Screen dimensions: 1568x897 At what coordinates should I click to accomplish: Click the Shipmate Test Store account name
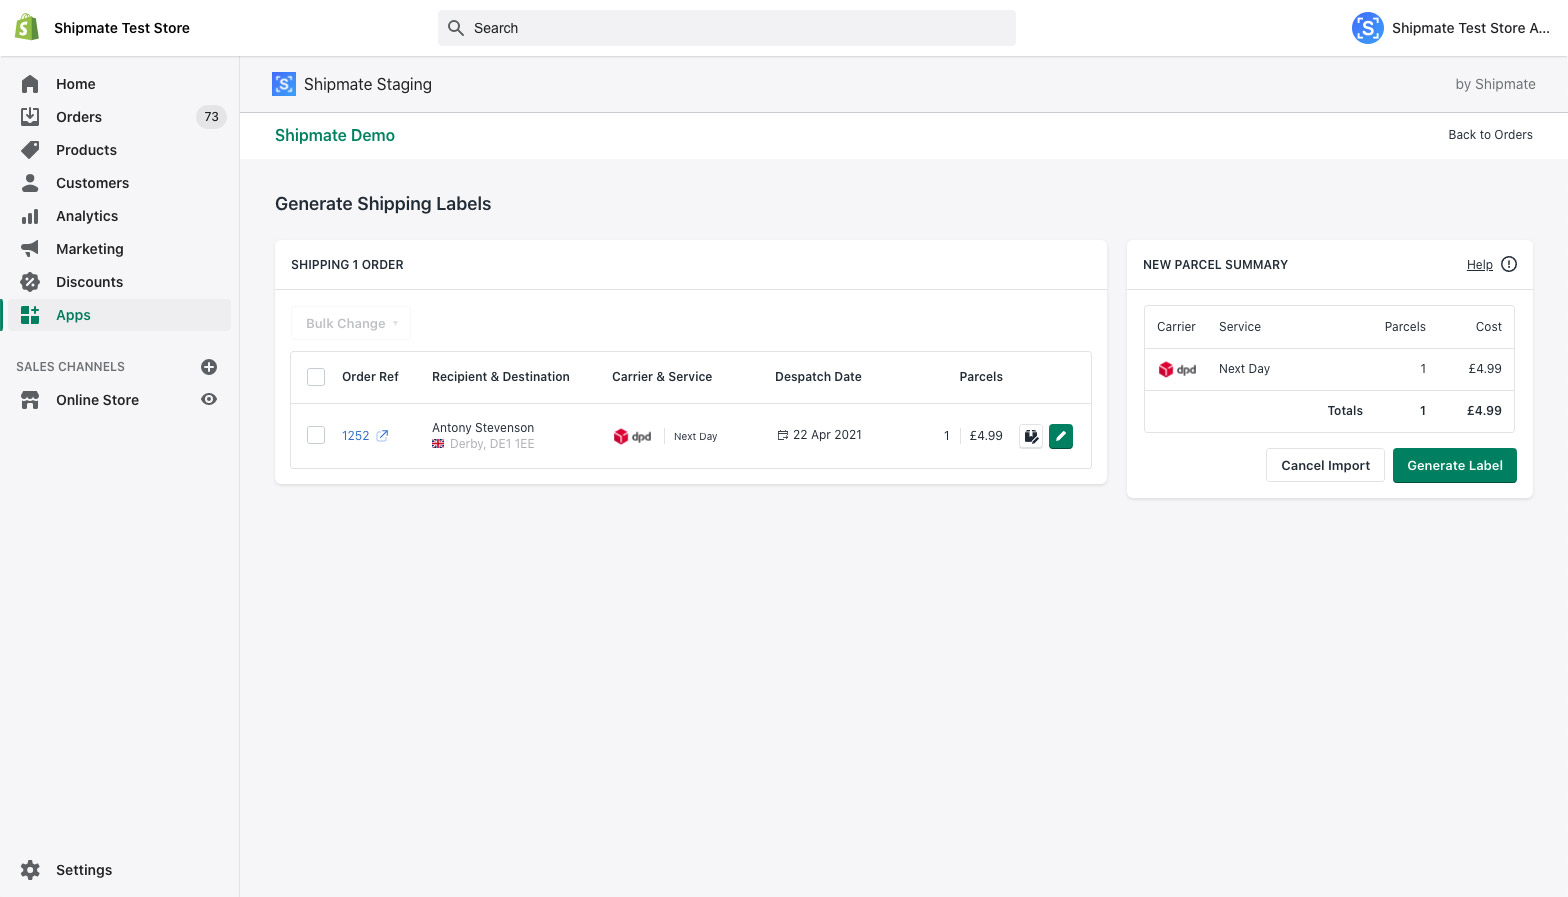pos(1471,28)
